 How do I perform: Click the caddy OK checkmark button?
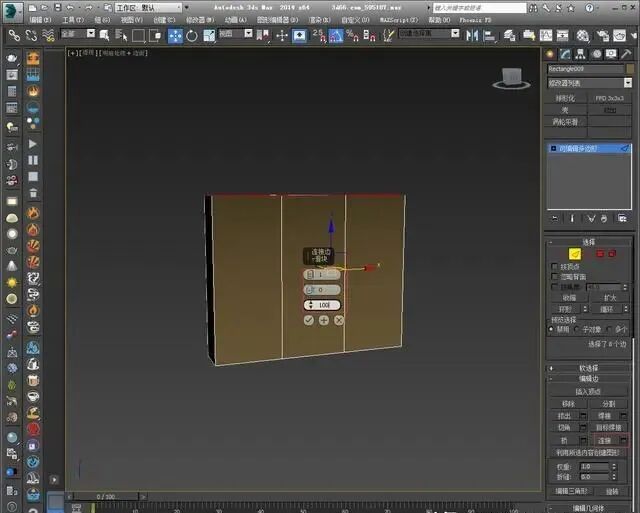[309, 320]
